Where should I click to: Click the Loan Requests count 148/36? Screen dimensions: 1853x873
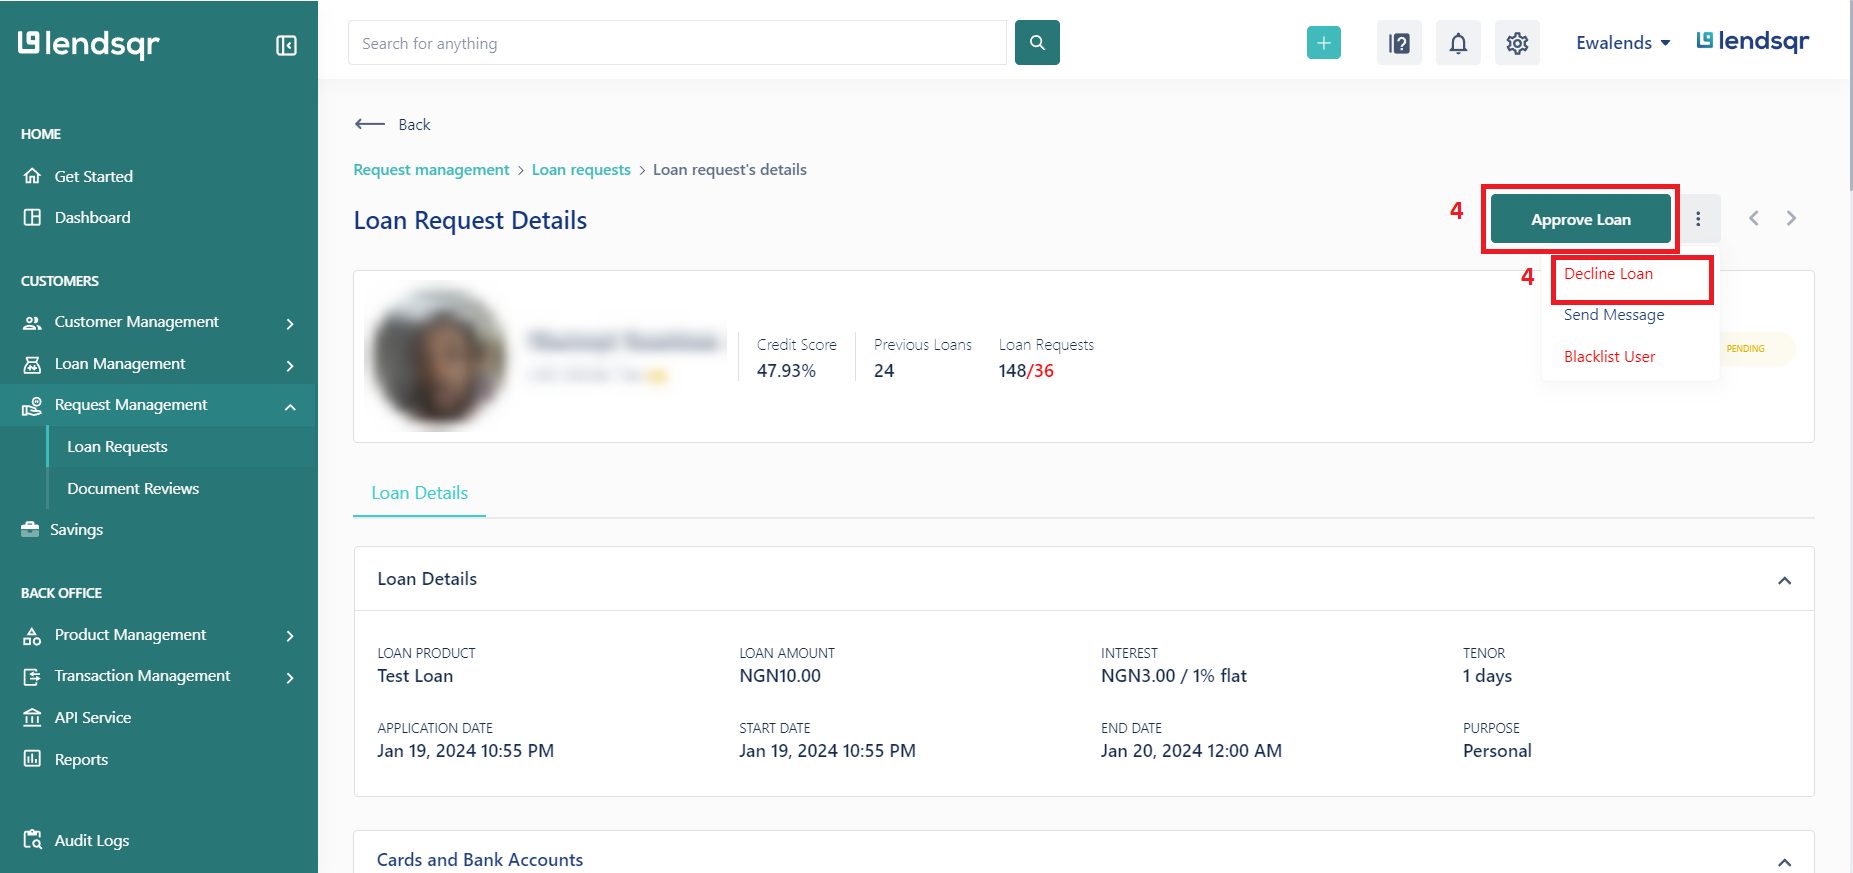tap(1026, 371)
